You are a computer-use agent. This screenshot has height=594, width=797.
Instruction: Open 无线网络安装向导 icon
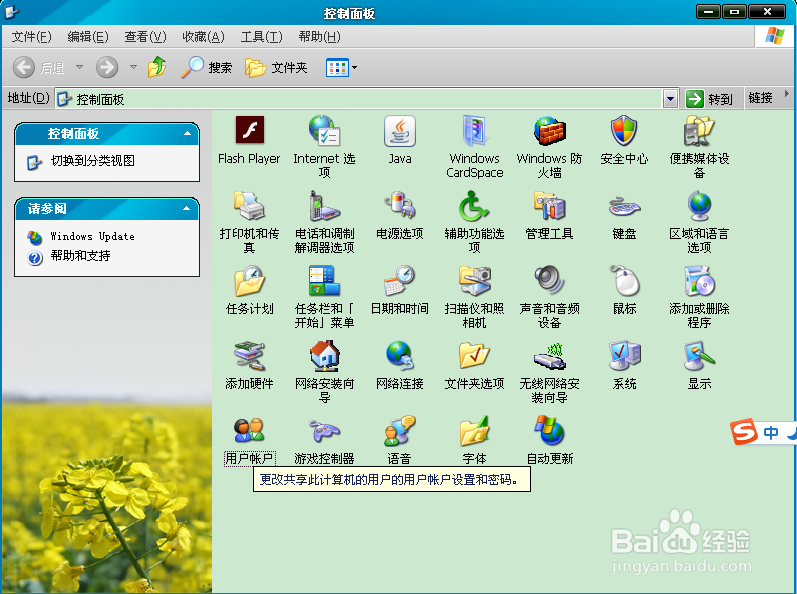point(549,355)
